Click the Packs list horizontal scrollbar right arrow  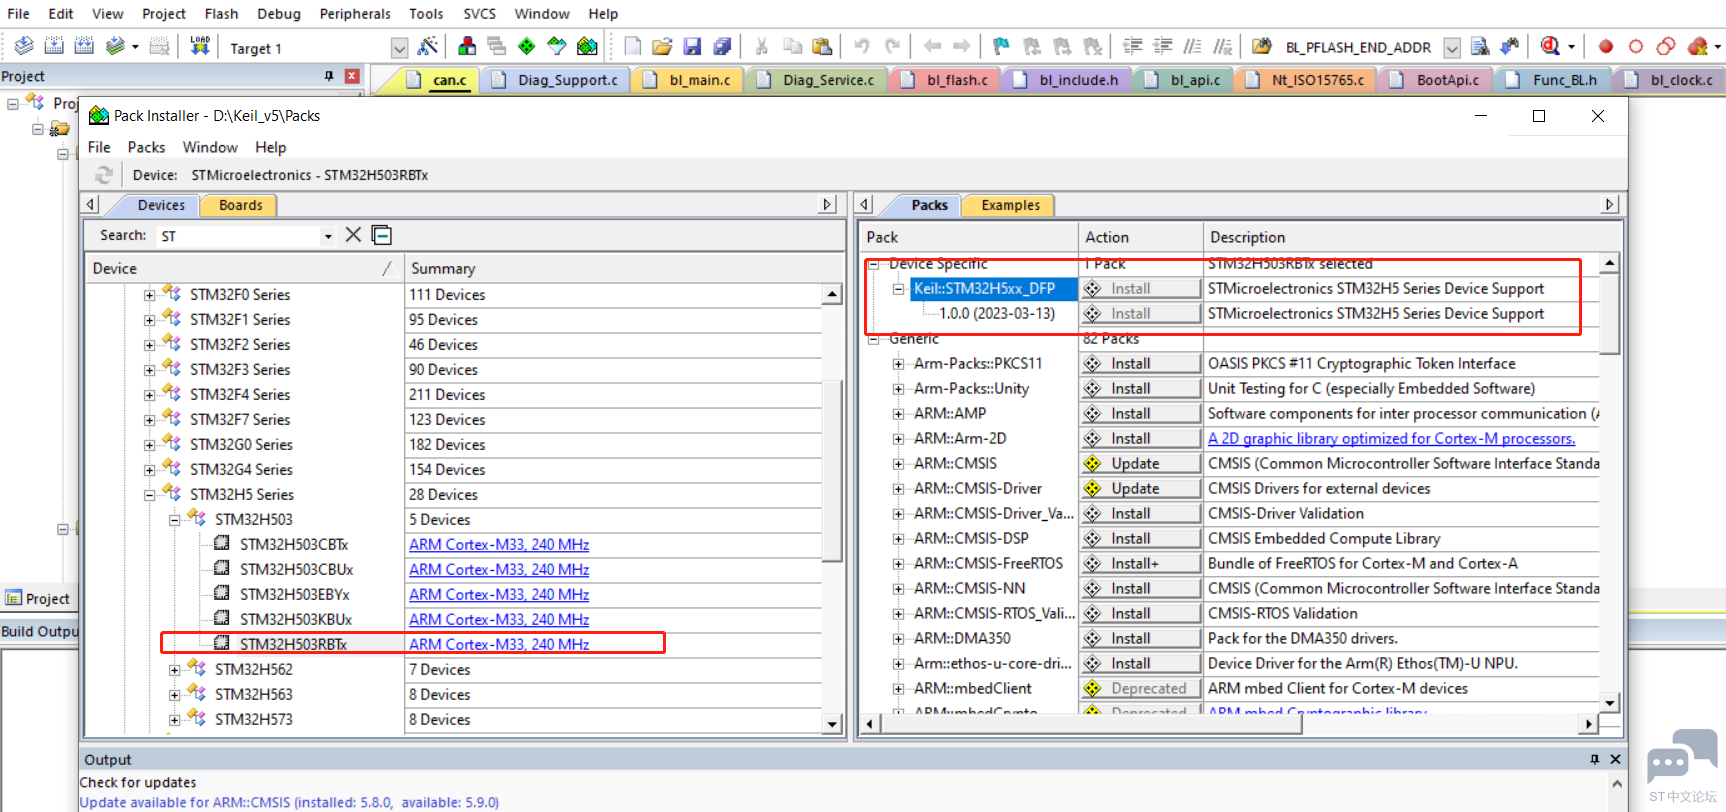pyautogui.click(x=1589, y=724)
